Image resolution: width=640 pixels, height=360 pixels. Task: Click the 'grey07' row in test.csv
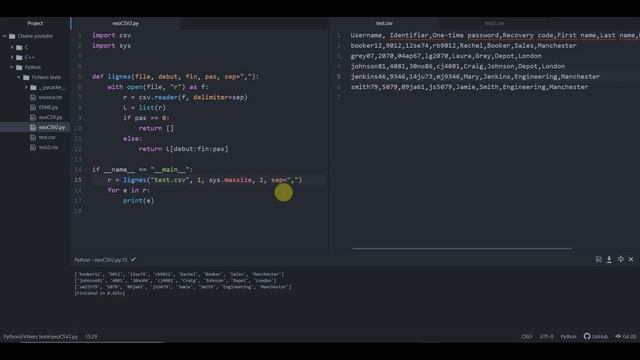446,56
